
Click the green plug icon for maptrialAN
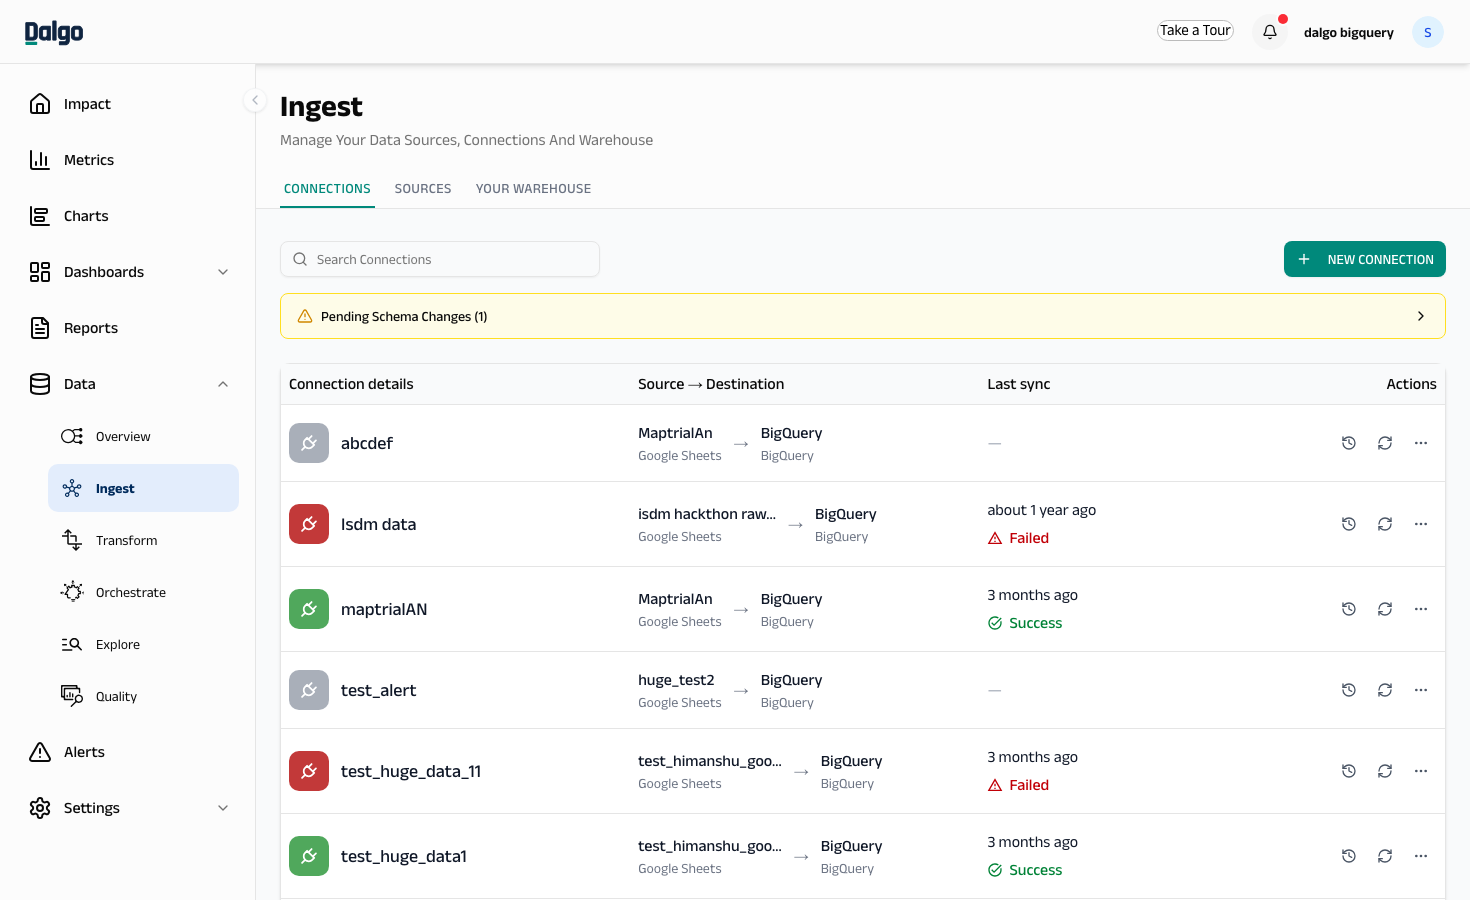(x=309, y=609)
